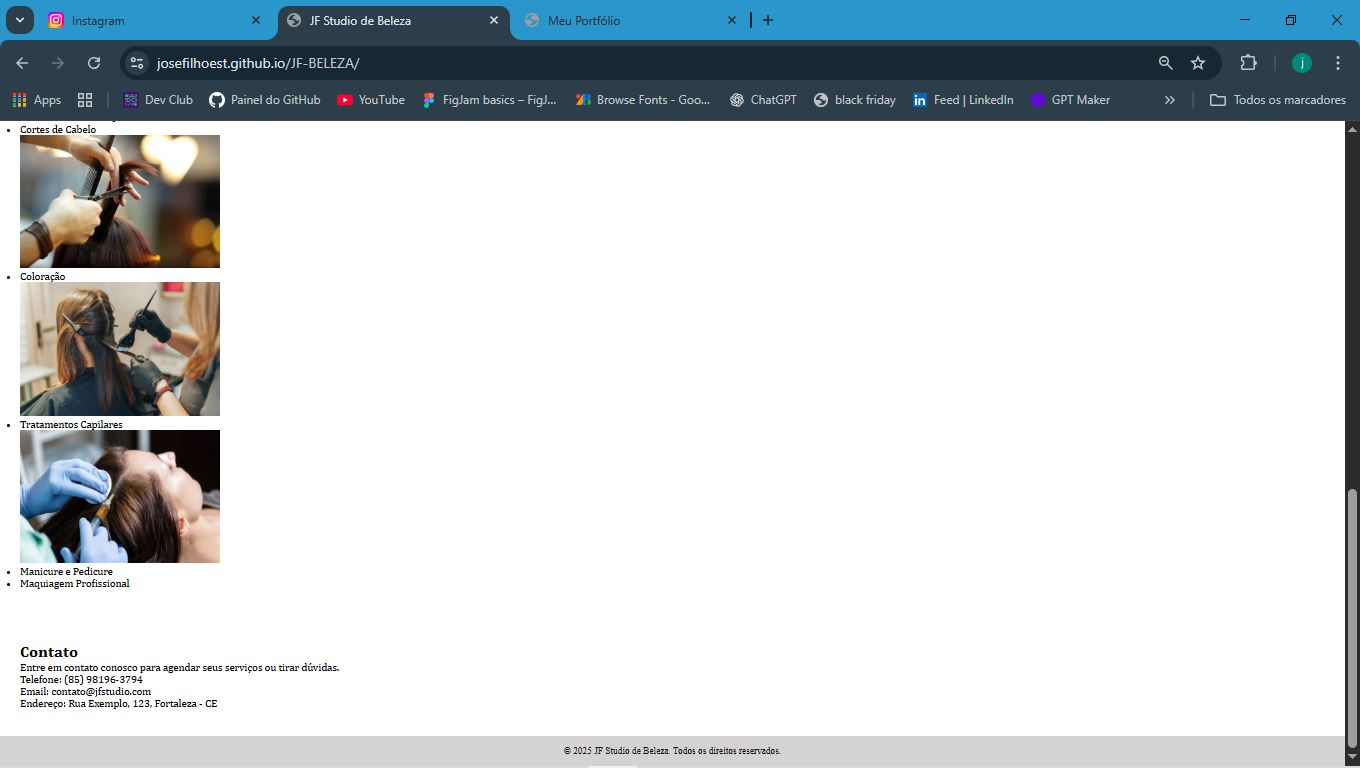Image resolution: width=1360 pixels, height=768 pixels.
Task: Open the Dev Club bookmark
Action: coord(158,100)
